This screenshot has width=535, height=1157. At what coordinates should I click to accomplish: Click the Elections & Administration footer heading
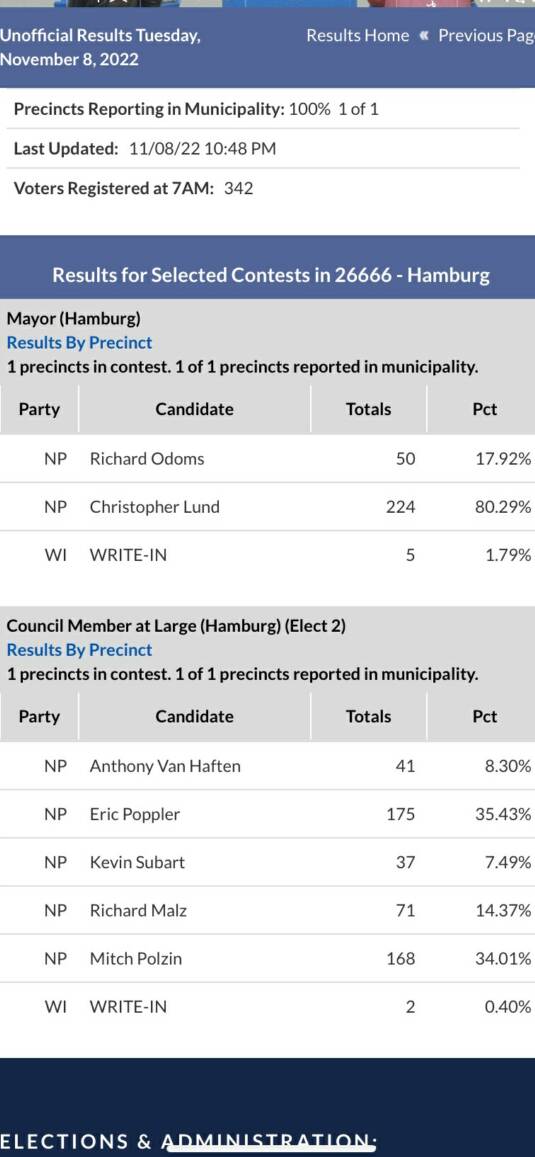(x=189, y=1142)
